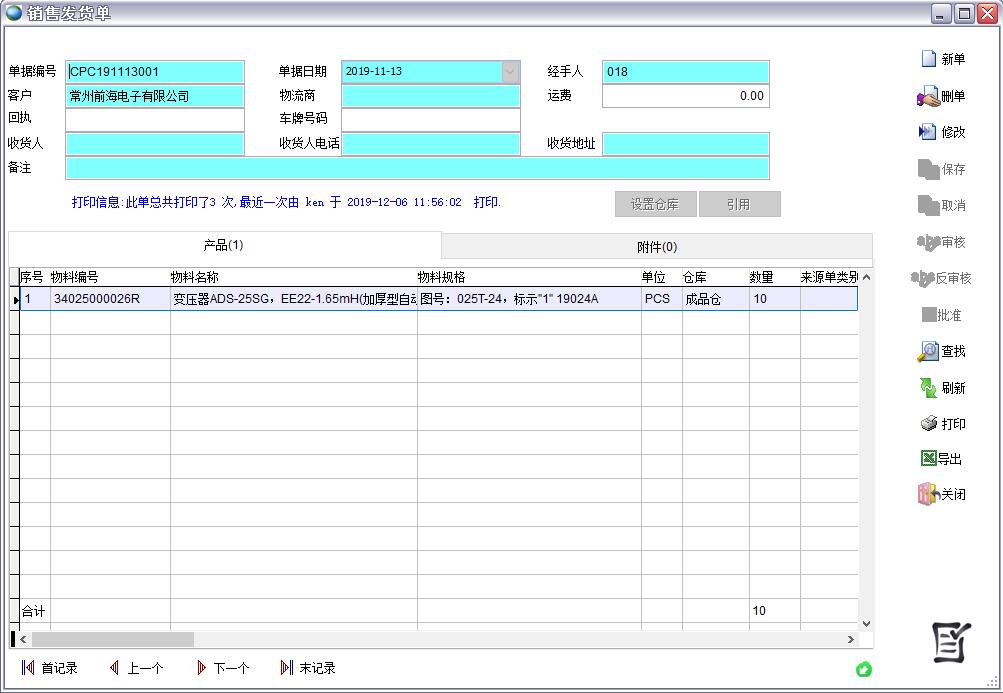Click the vertical scrollbar down arrow
This screenshot has width=1003, height=693.
click(866, 623)
